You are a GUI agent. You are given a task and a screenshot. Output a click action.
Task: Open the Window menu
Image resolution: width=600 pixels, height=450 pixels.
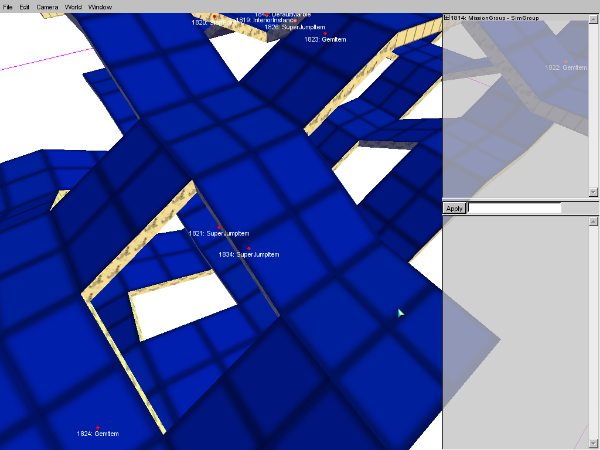tap(100, 6)
